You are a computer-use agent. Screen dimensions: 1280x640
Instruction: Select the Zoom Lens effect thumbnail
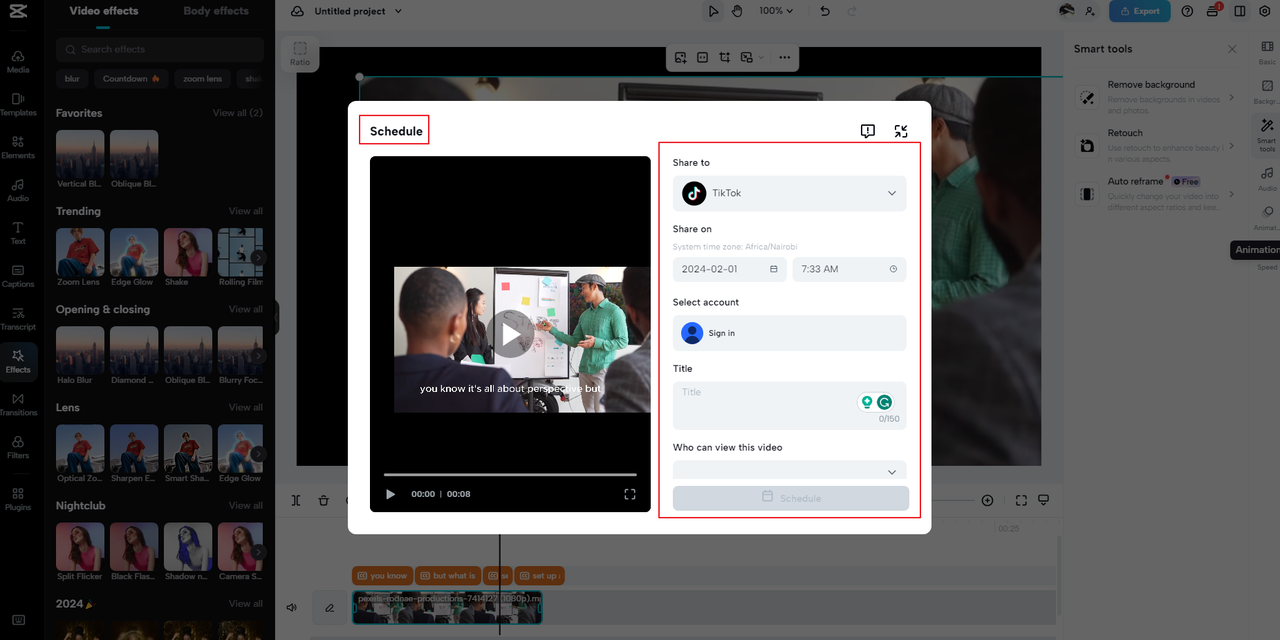[80, 253]
